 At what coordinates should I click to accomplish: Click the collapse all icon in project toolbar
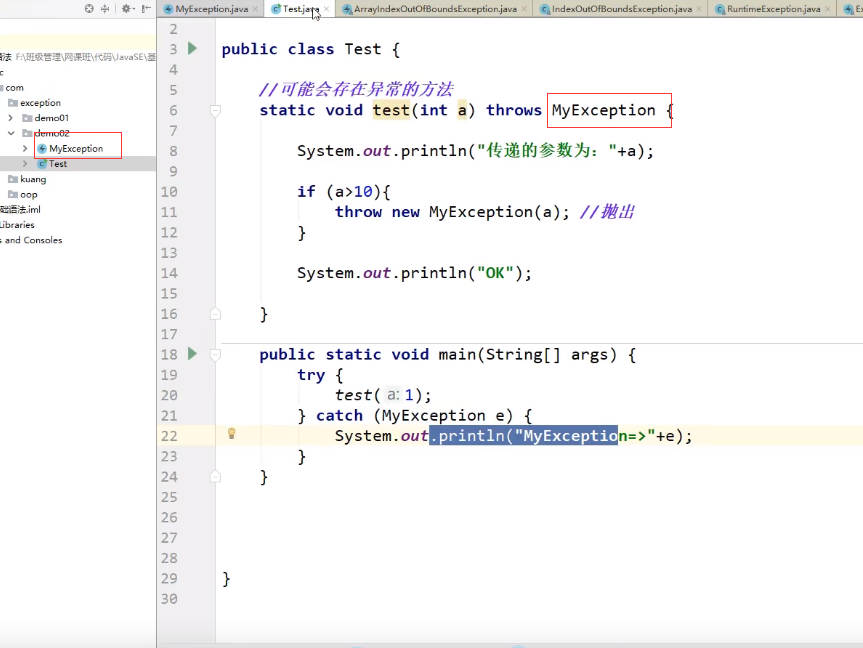(105, 9)
